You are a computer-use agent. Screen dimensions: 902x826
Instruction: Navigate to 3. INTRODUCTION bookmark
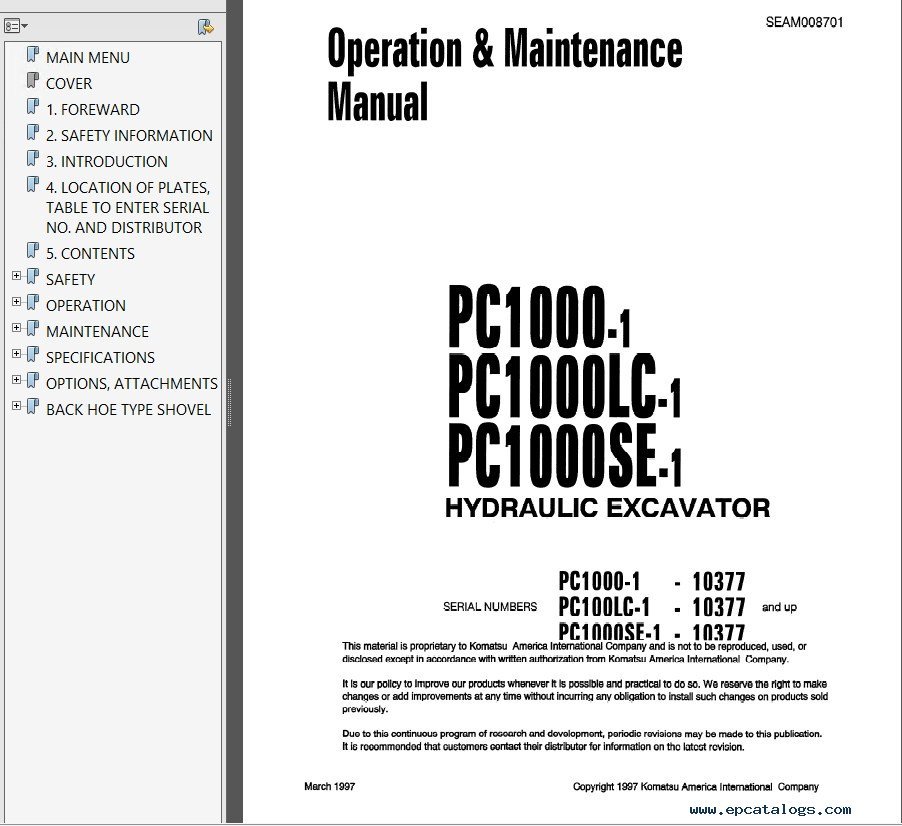pyautogui.click(x=106, y=162)
